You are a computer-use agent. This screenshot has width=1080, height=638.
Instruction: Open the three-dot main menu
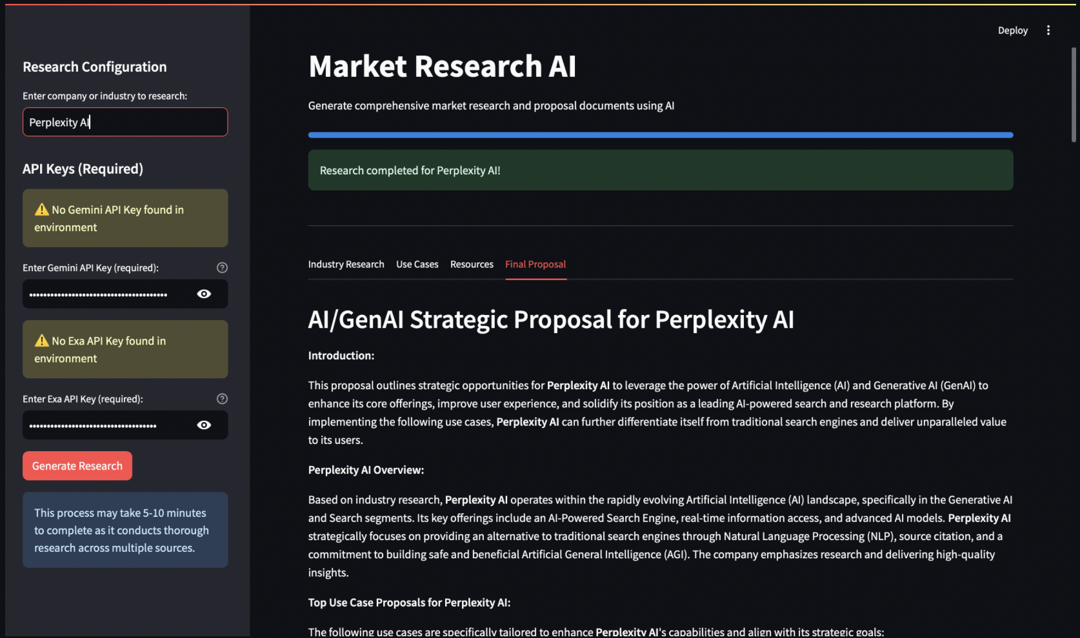(x=1048, y=30)
